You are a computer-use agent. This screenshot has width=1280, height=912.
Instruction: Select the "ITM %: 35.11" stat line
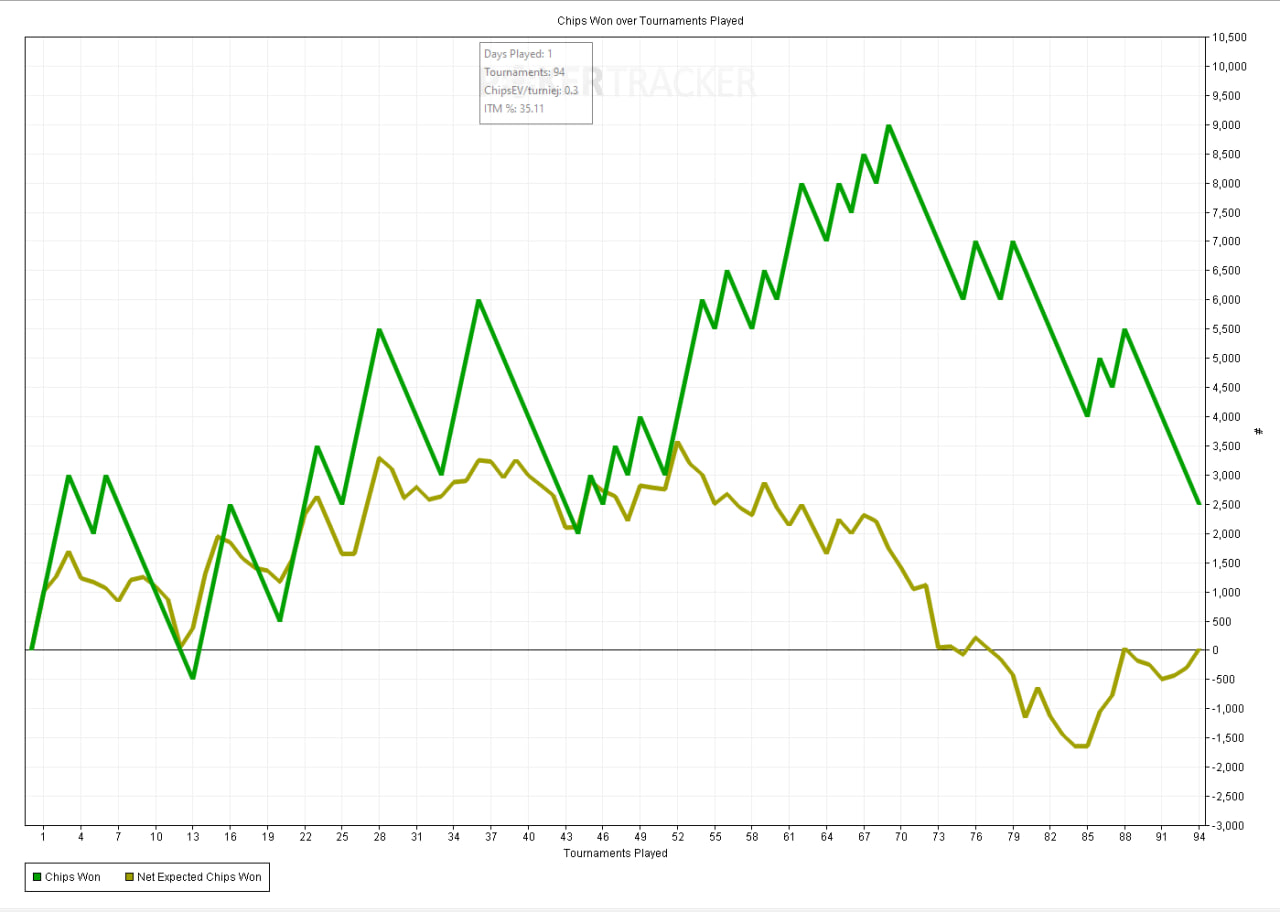pyautogui.click(x=514, y=108)
